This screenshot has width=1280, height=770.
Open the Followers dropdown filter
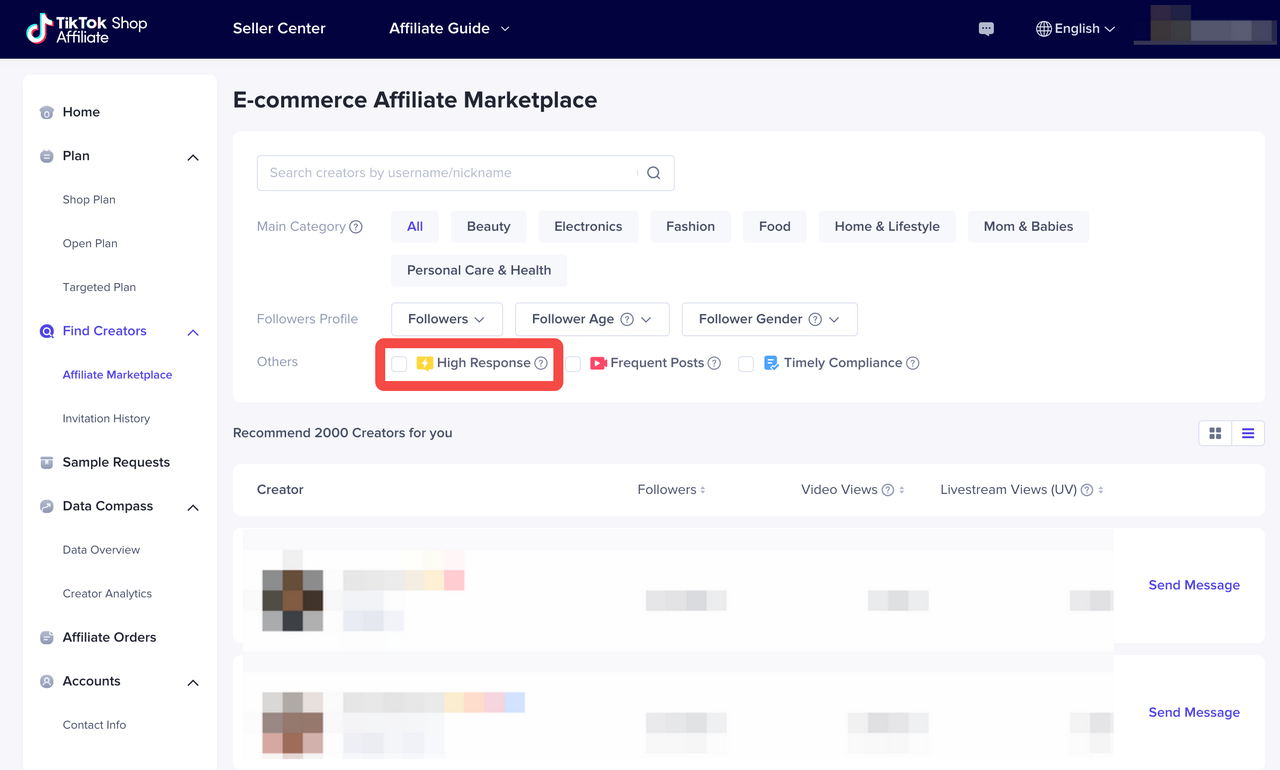446,319
